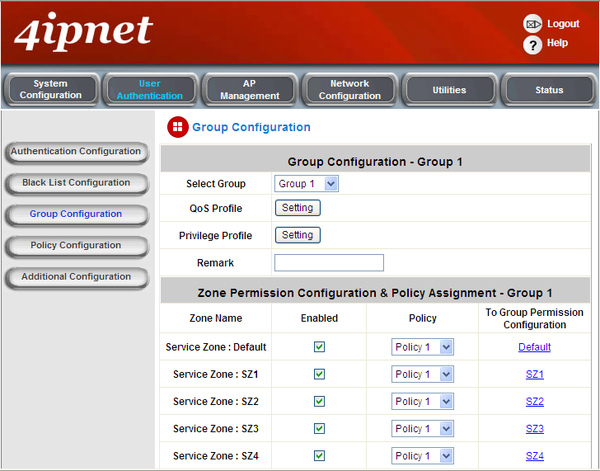Viewport: 600px width, 471px height.
Task: Uncheck Enabled for Service Zone Default
Action: (319, 347)
